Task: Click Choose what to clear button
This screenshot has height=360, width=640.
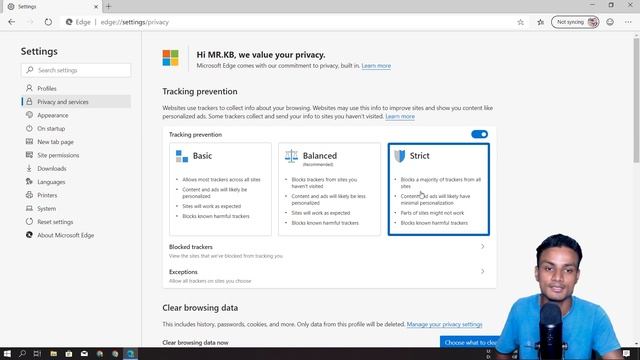Action: coord(470,342)
